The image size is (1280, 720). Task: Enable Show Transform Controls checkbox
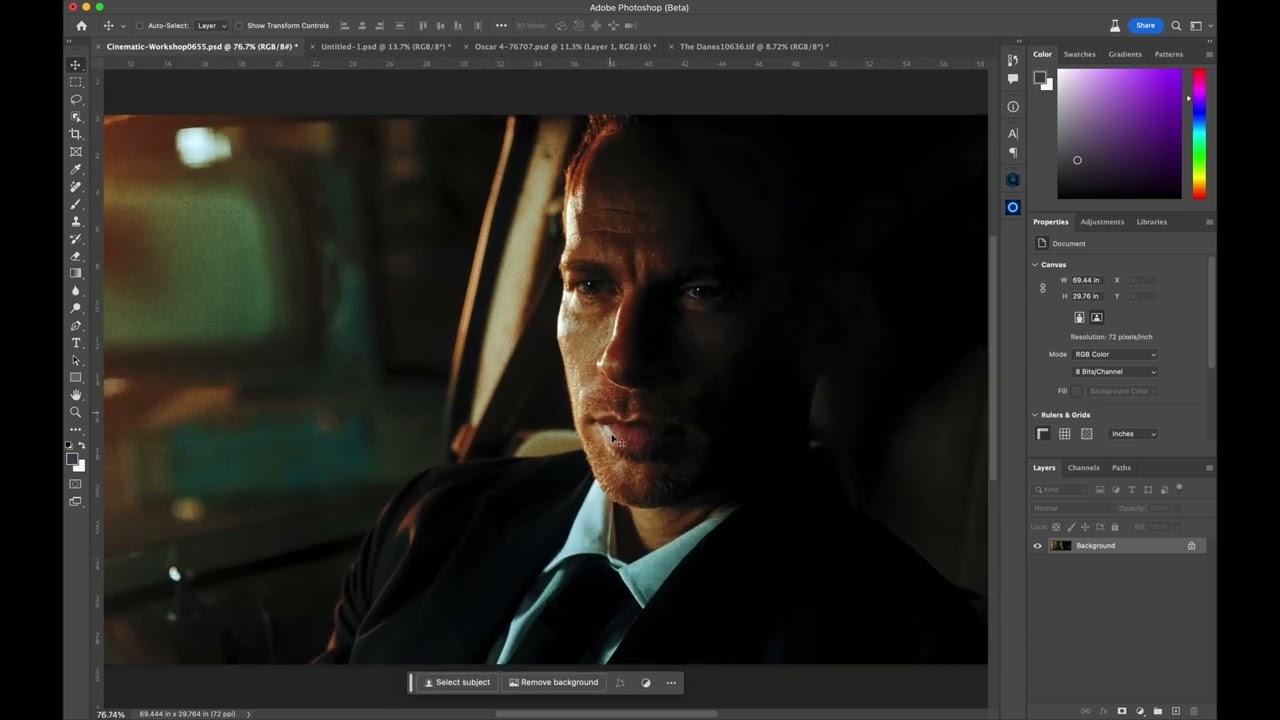(239, 26)
